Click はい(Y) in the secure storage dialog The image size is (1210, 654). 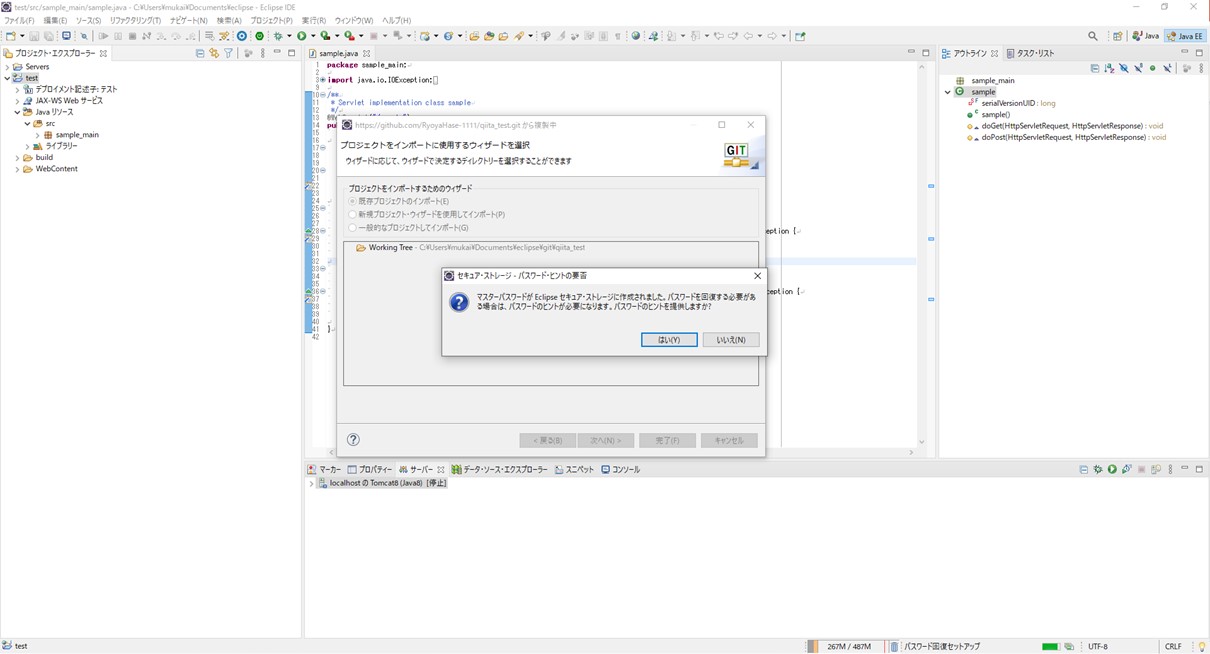[x=668, y=339]
